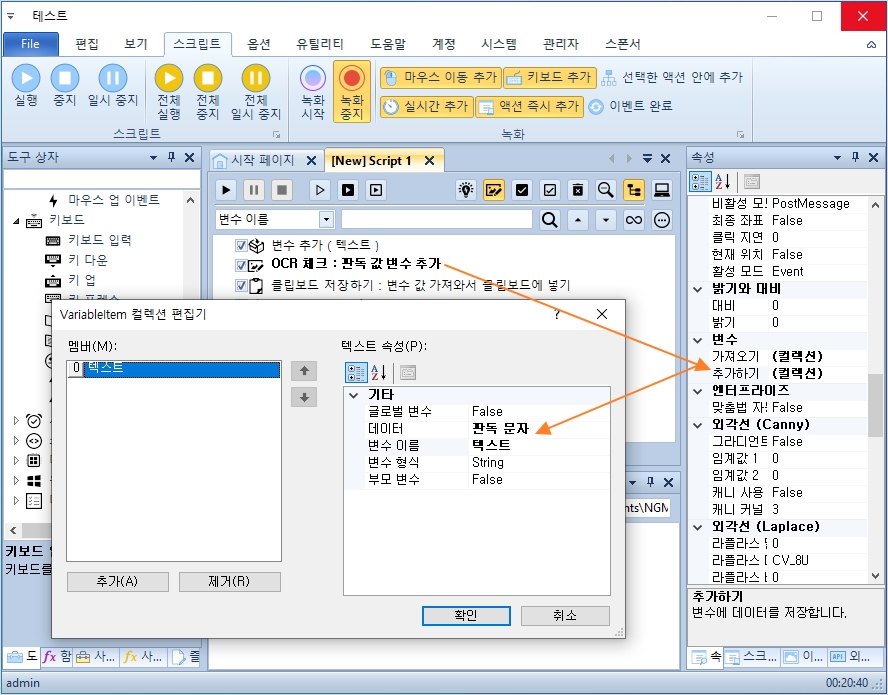Image resolution: width=888 pixels, height=695 pixels.
Task: Click 확인 button in collection editor
Action: 466,616
